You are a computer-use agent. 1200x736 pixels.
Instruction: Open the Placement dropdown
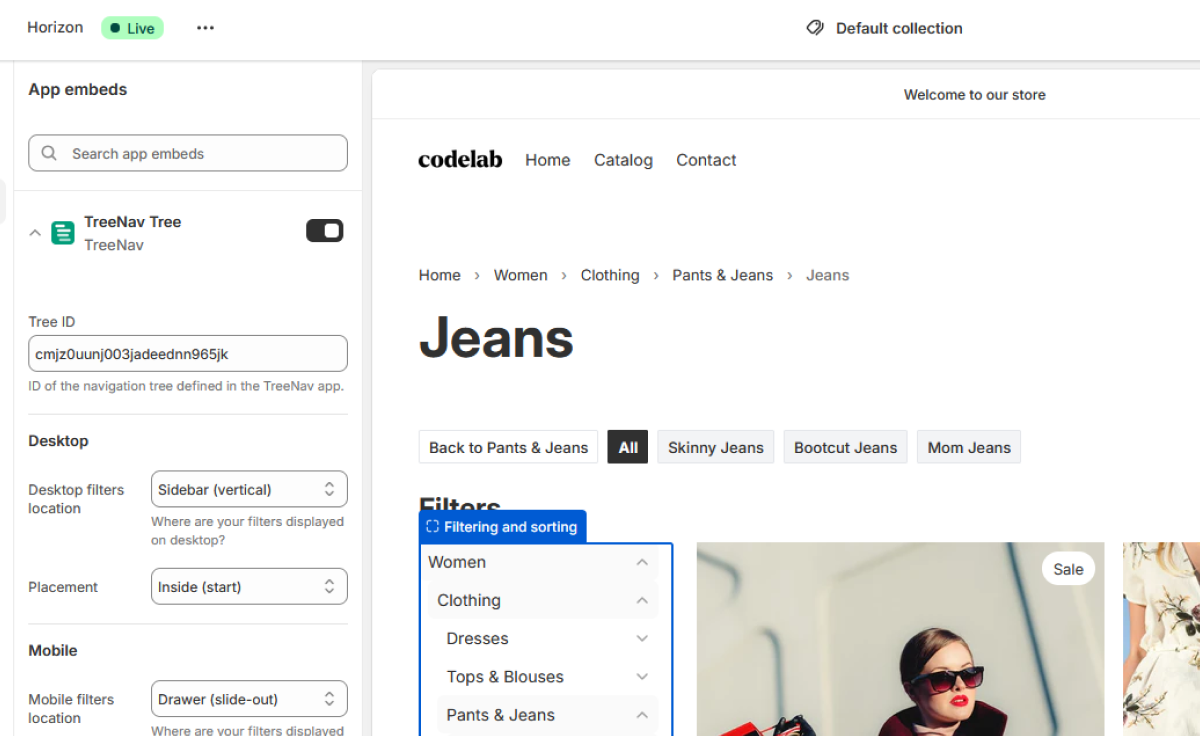(x=249, y=586)
